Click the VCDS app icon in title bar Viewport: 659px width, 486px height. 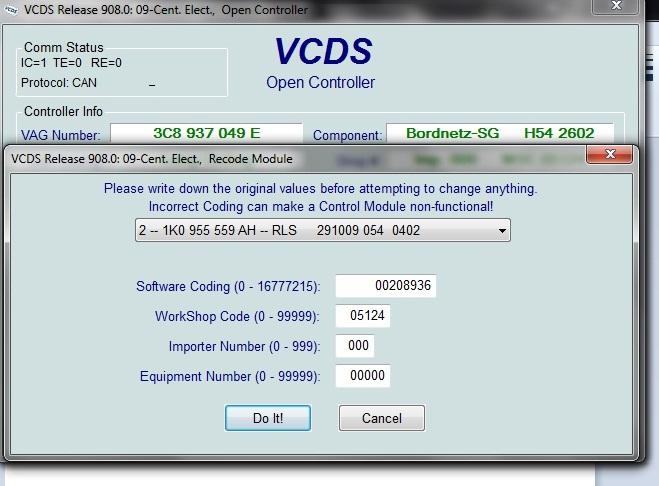point(11,10)
